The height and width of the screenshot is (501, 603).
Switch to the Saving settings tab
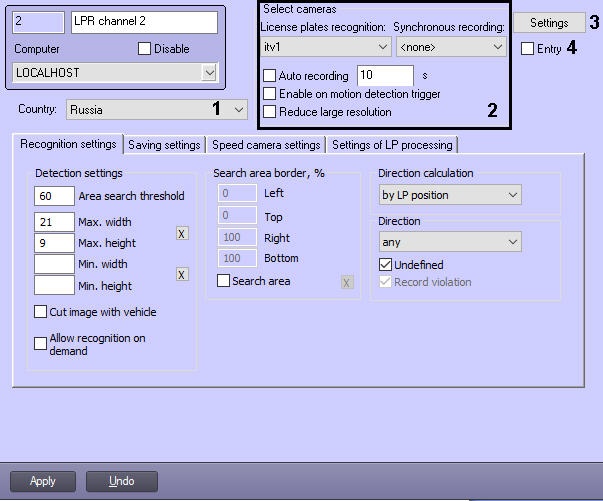pyautogui.click(x=165, y=145)
